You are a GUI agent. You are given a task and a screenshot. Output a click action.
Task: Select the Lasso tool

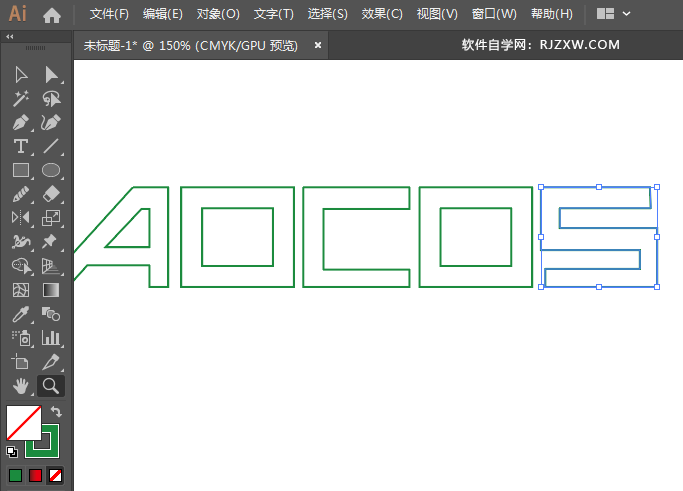click(x=51, y=99)
